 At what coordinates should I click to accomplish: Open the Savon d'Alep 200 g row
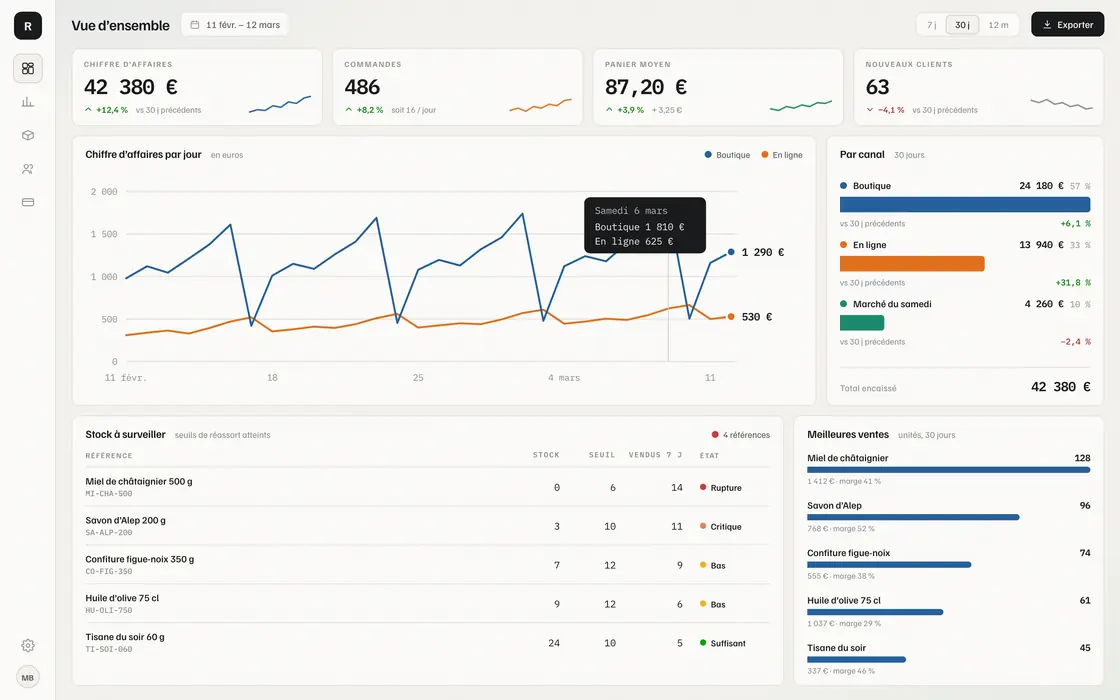pos(427,526)
